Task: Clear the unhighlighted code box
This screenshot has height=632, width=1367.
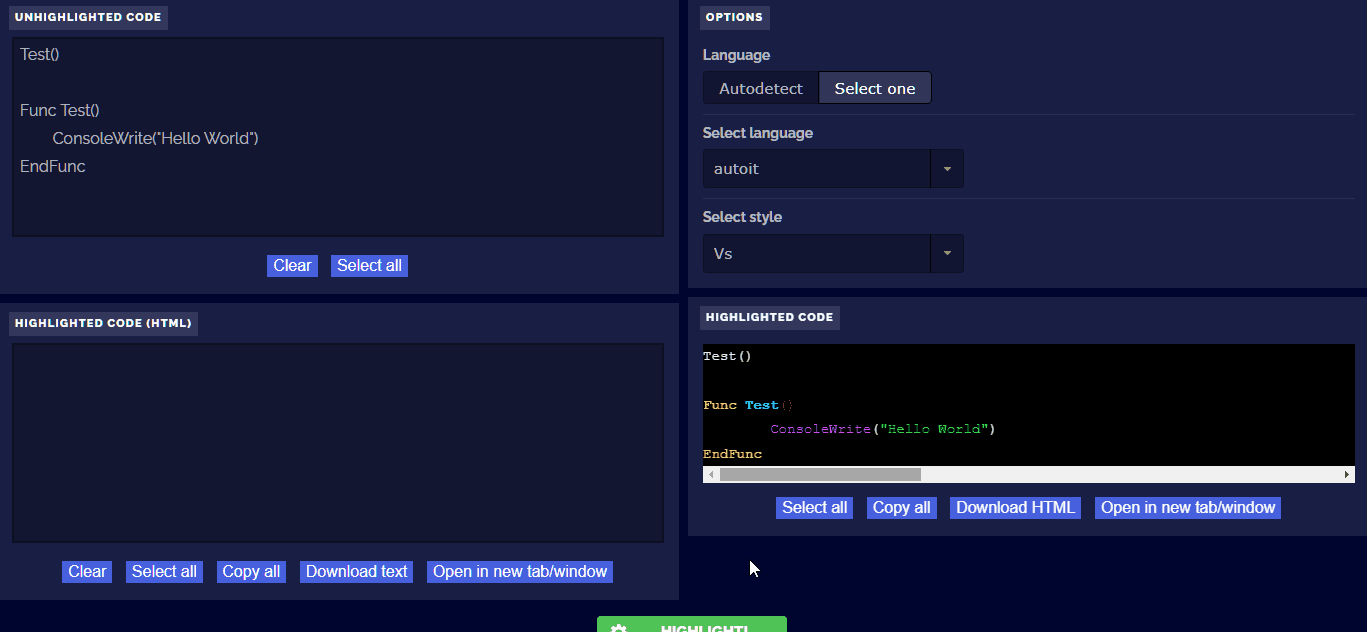Action: pos(292,265)
